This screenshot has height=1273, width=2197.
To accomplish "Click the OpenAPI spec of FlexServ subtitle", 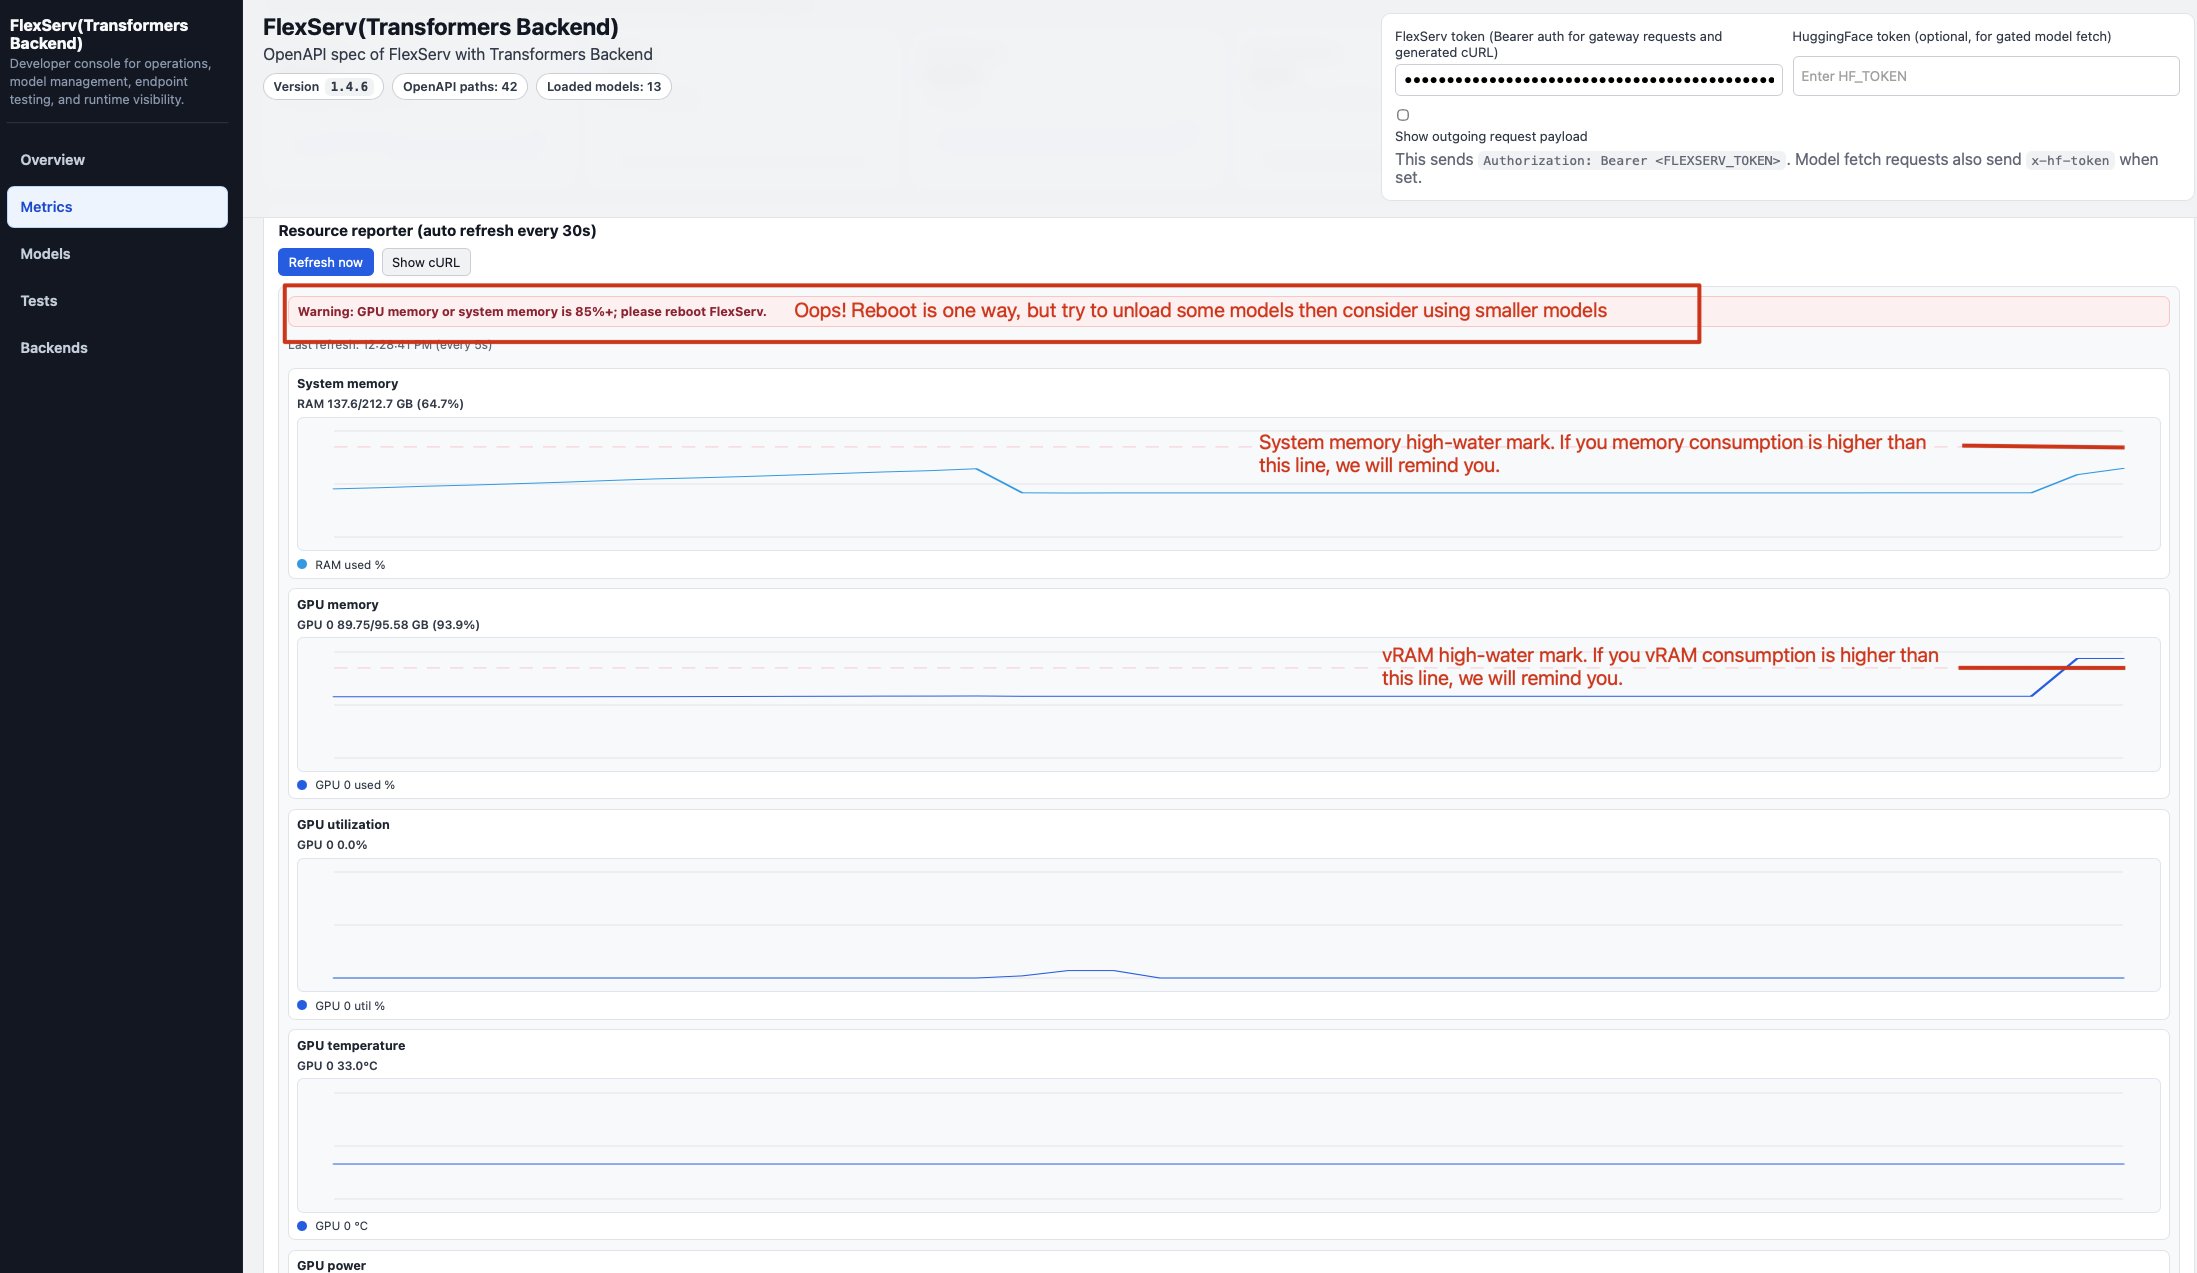I will click(458, 54).
